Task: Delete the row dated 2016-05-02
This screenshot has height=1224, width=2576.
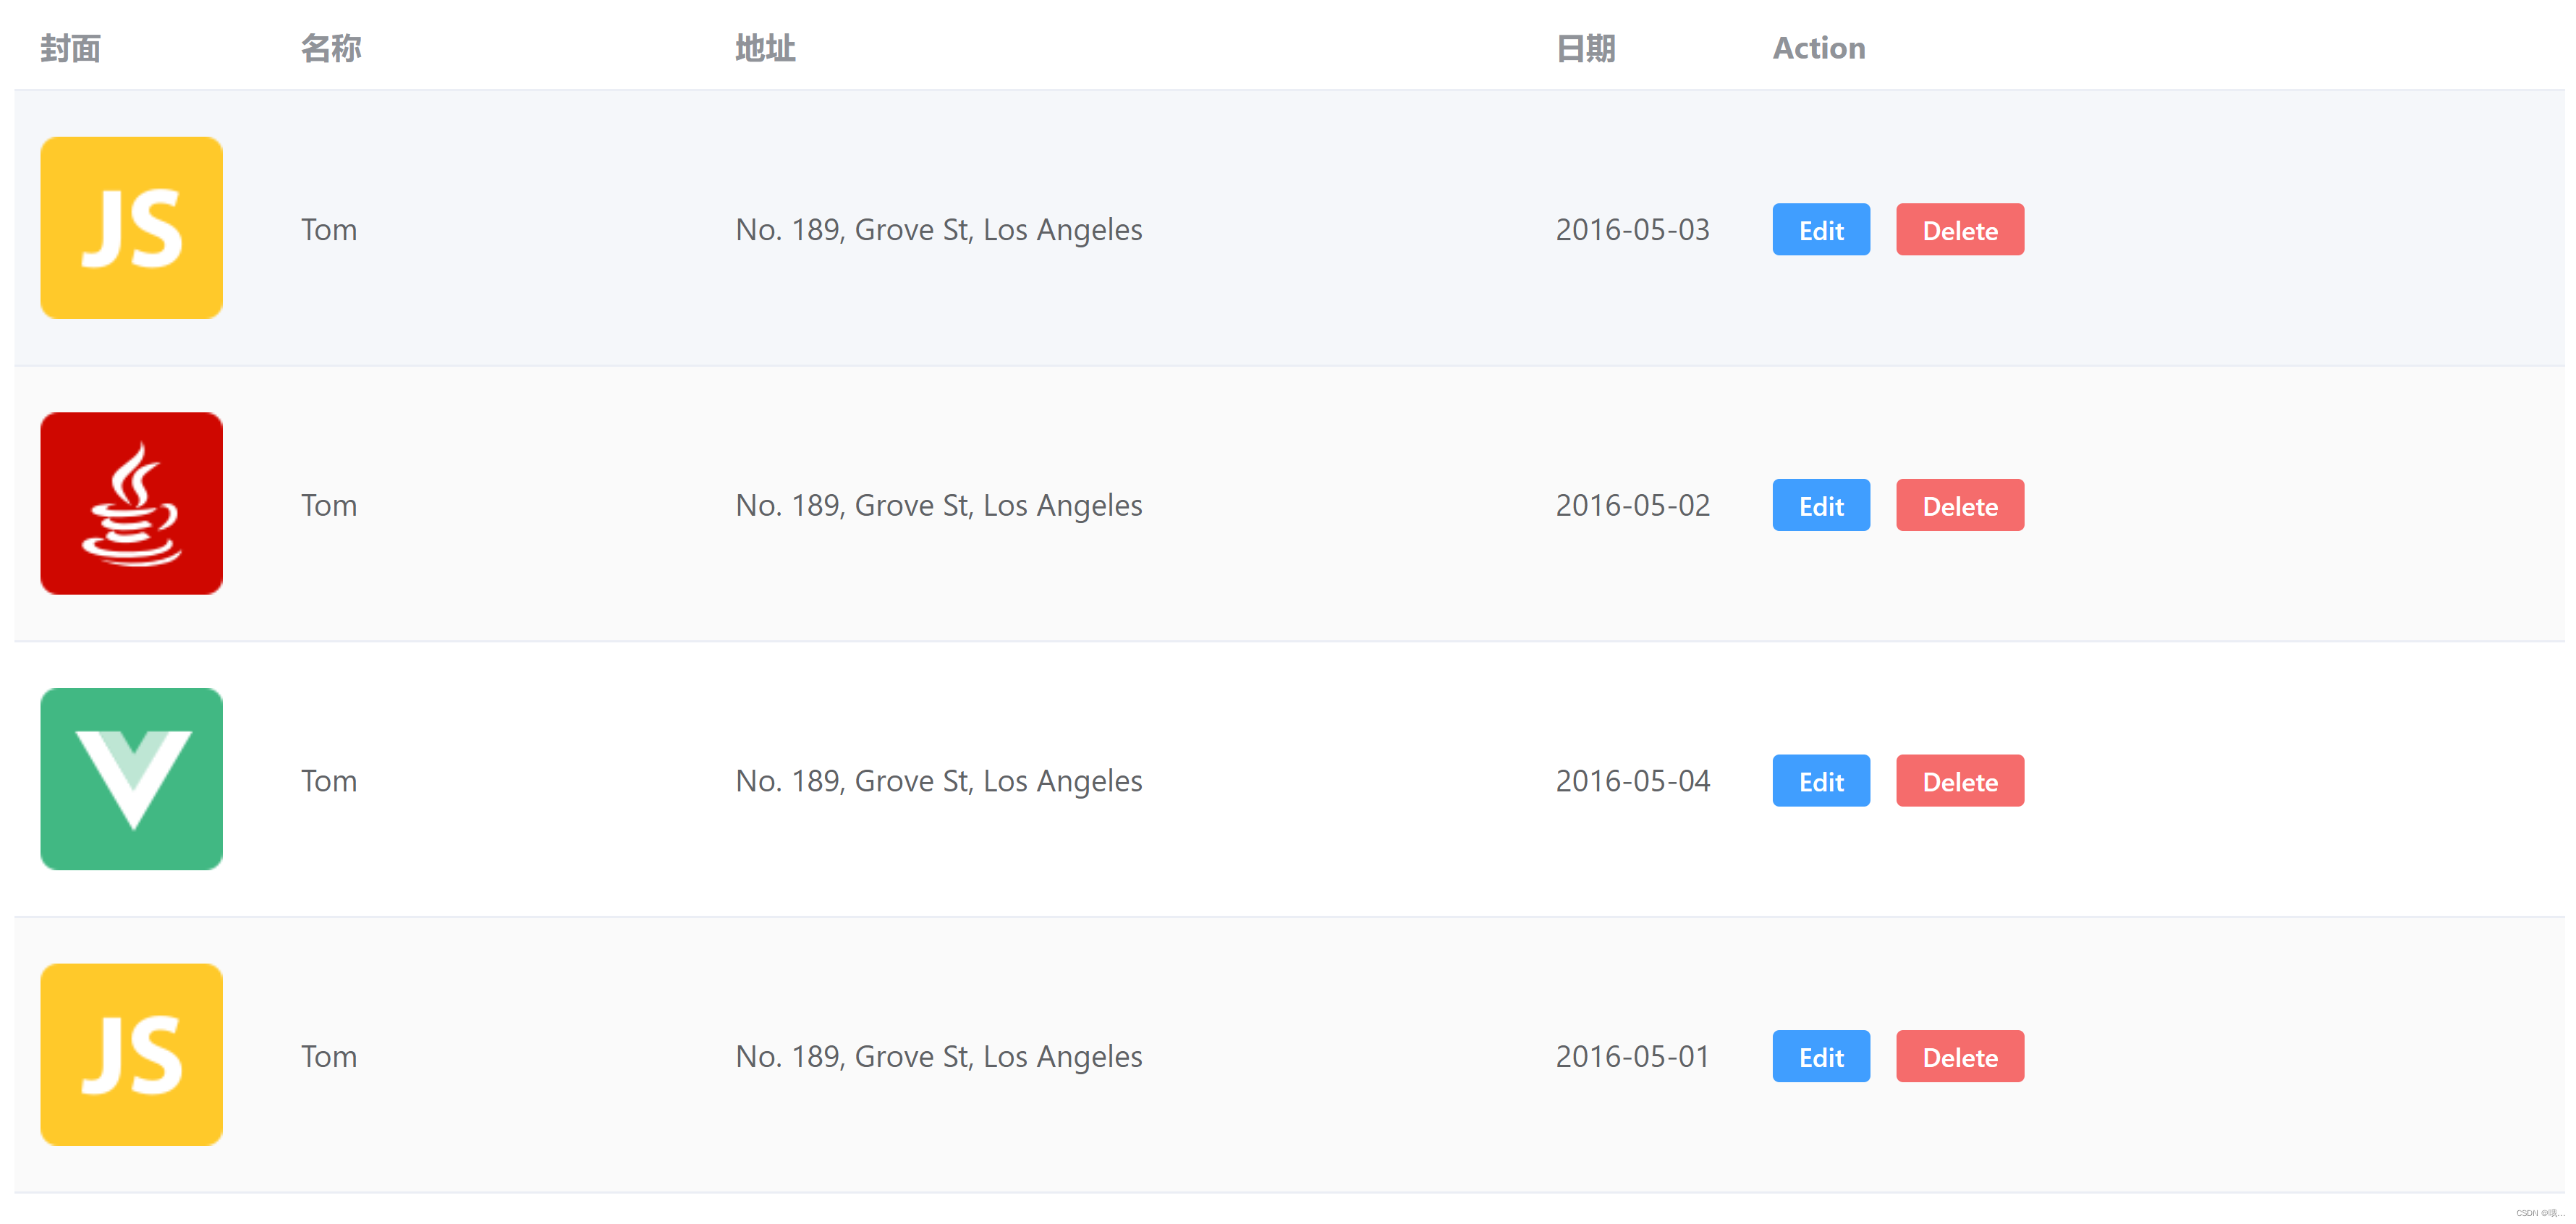Action: (x=1959, y=505)
